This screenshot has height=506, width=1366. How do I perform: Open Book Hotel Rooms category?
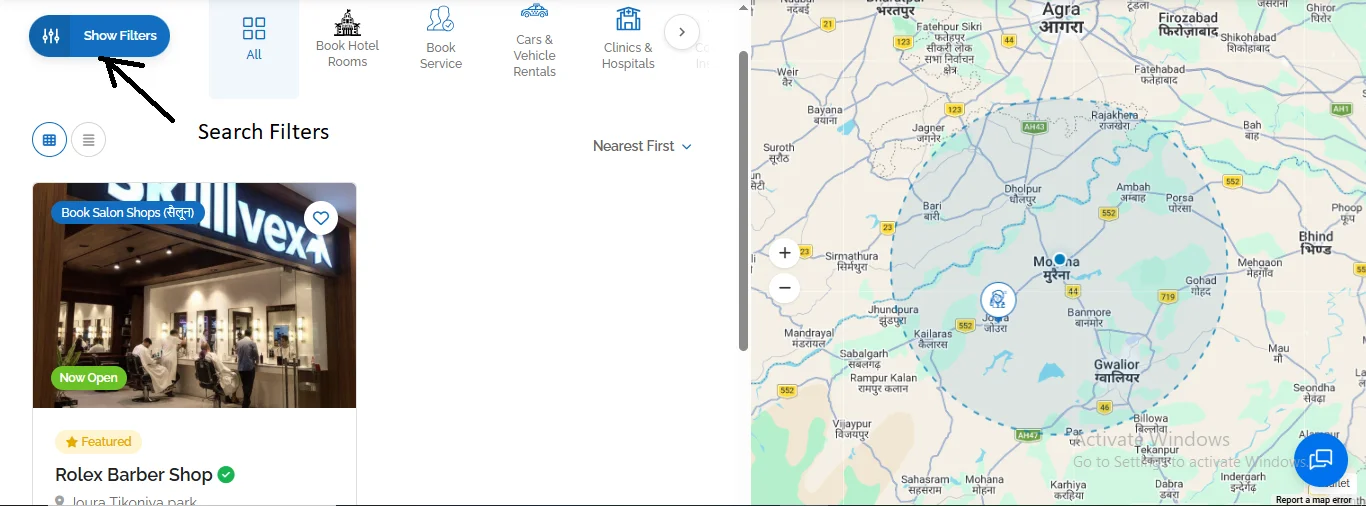348,40
